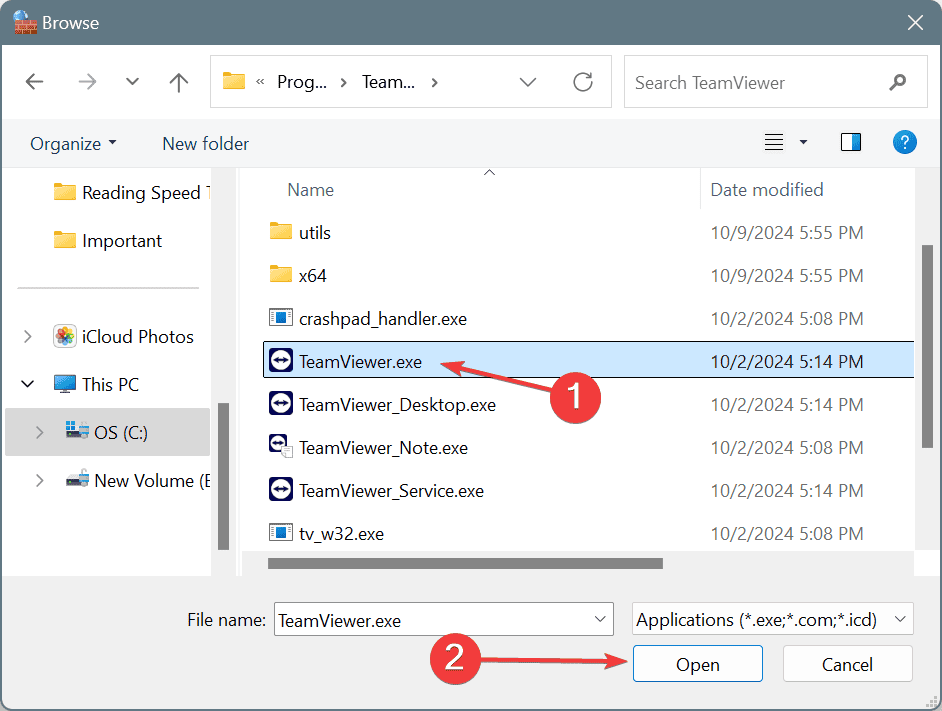Refresh the TeamViewer folder view
The height and width of the screenshot is (711, 942).
coord(583,82)
